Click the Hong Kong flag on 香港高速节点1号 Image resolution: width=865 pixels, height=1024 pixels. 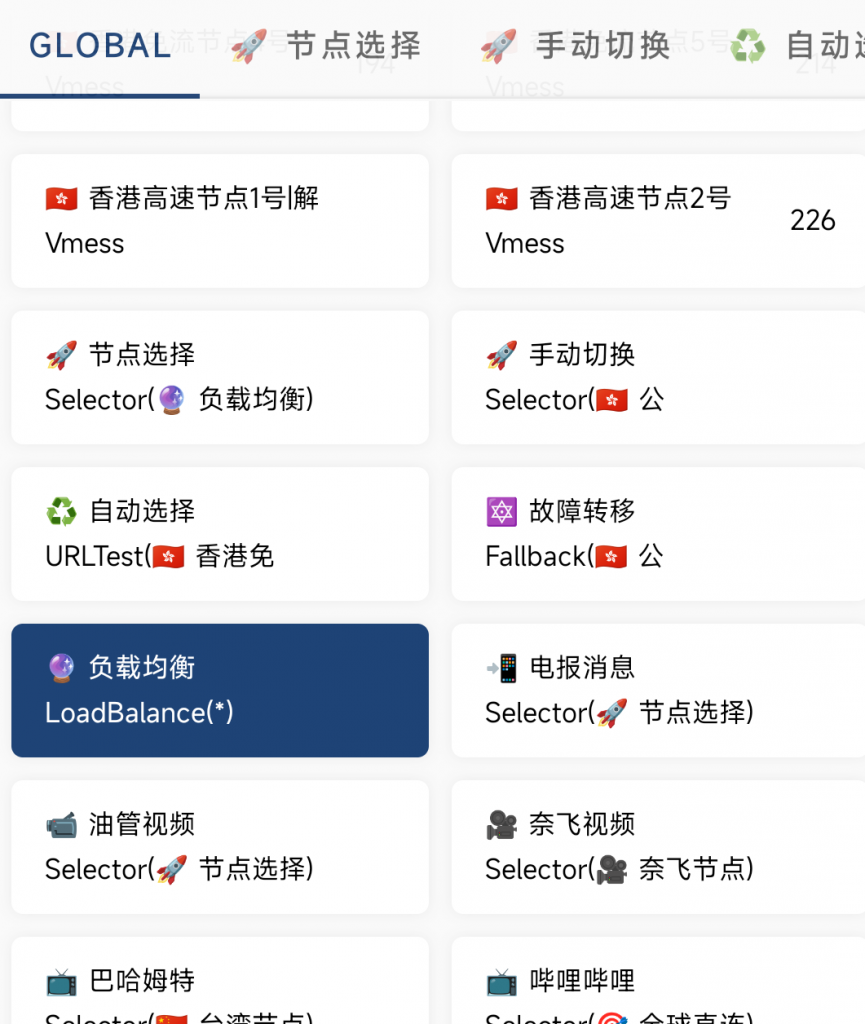pyautogui.click(x=61, y=199)
